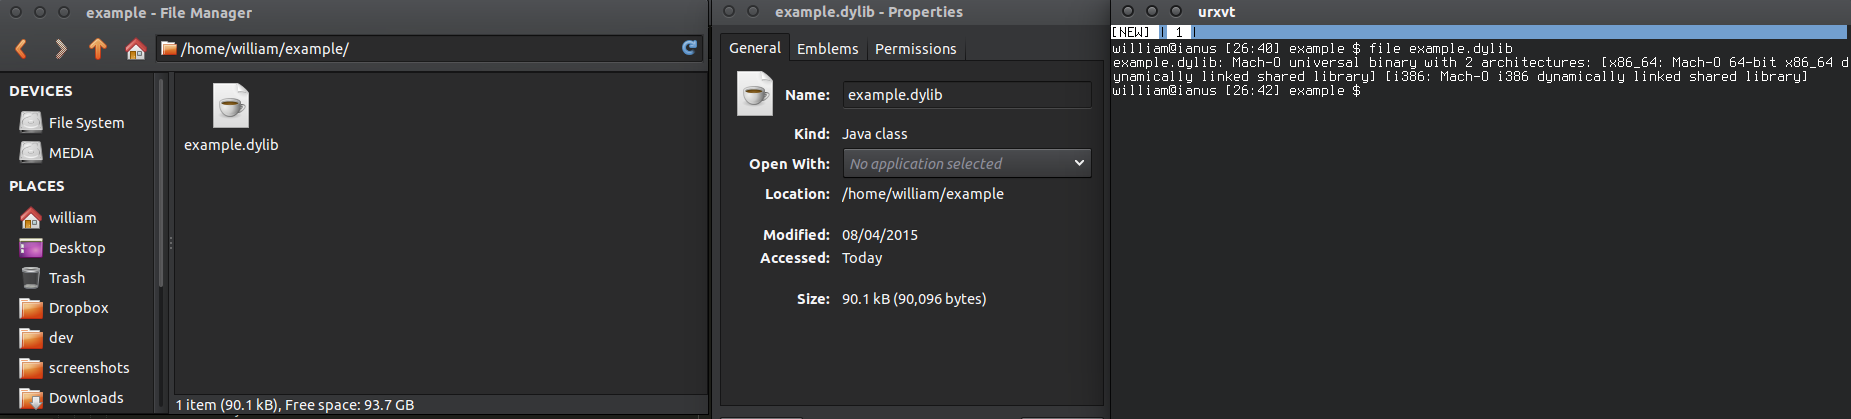Viewport: 1851px width, 419px height.
Task: Switch to the Emblems tab
Action: click(827, 49)
